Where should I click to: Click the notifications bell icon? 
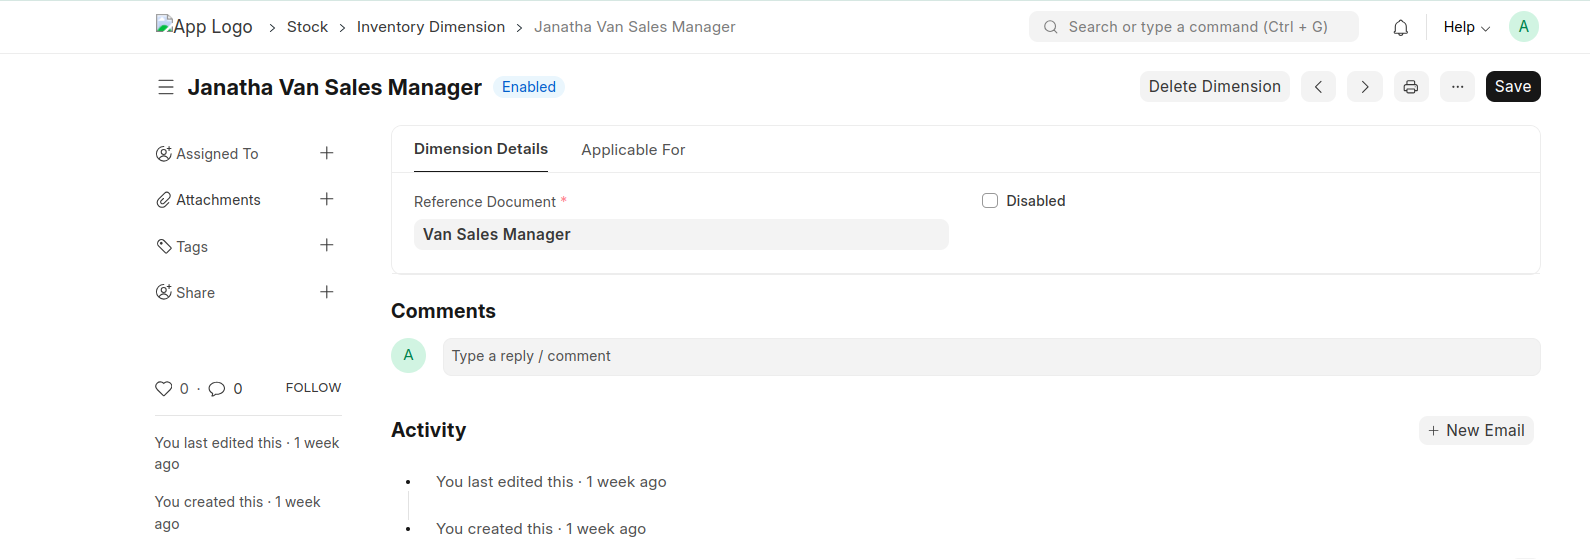click(x=1400, y=28)
